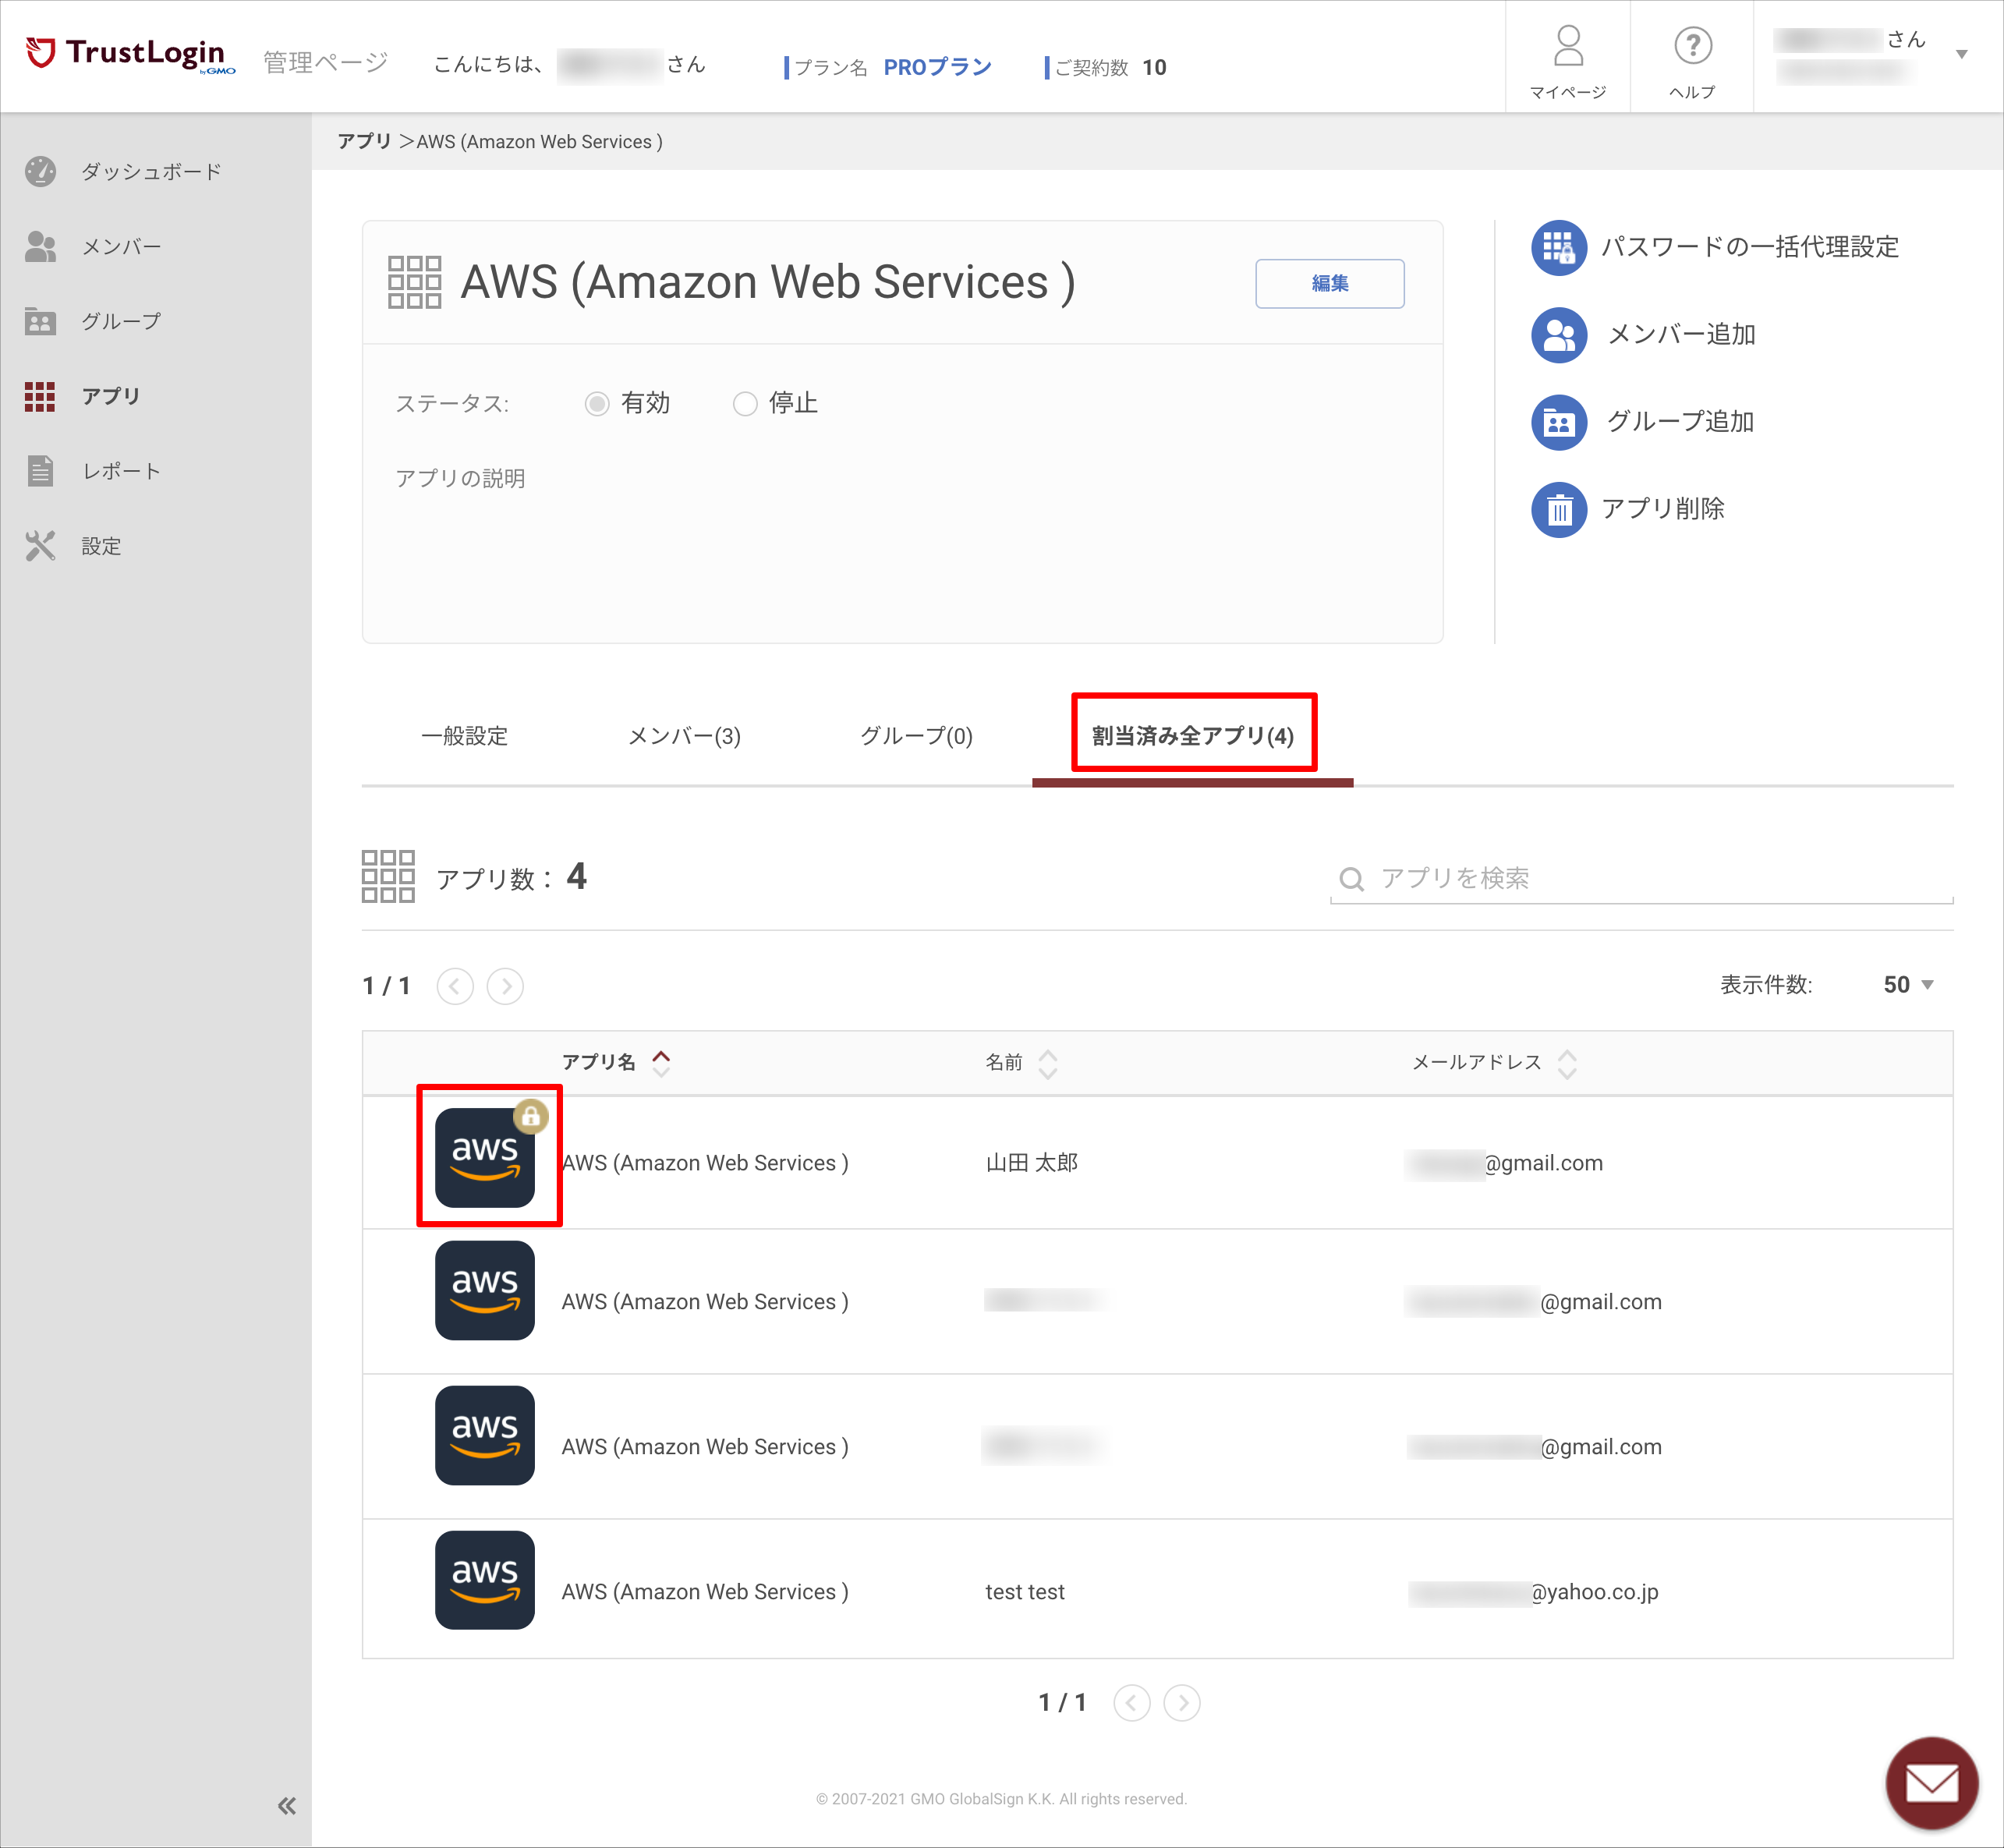Screen dimensions: 2004x1848
Task: Switch to the グループ(0) tab
Action: coord(916,736)
